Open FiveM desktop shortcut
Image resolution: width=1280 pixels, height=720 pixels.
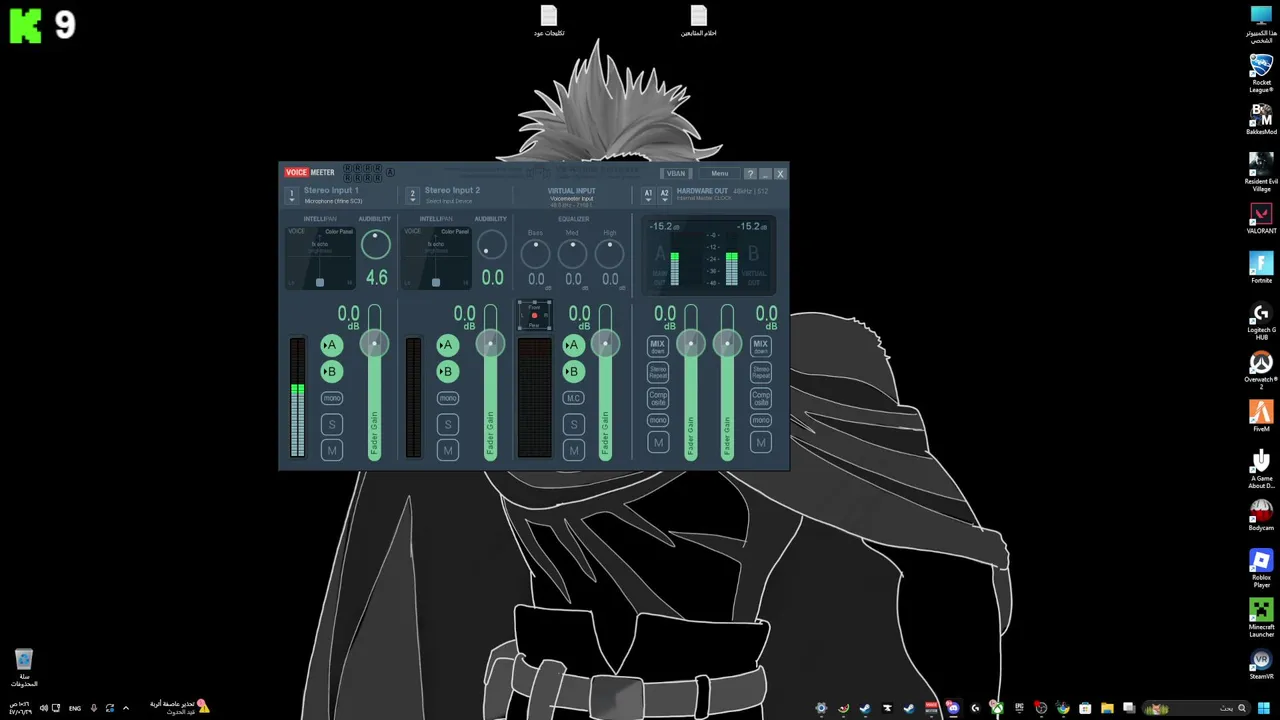pyautogui.click(x=1261, y=417)
